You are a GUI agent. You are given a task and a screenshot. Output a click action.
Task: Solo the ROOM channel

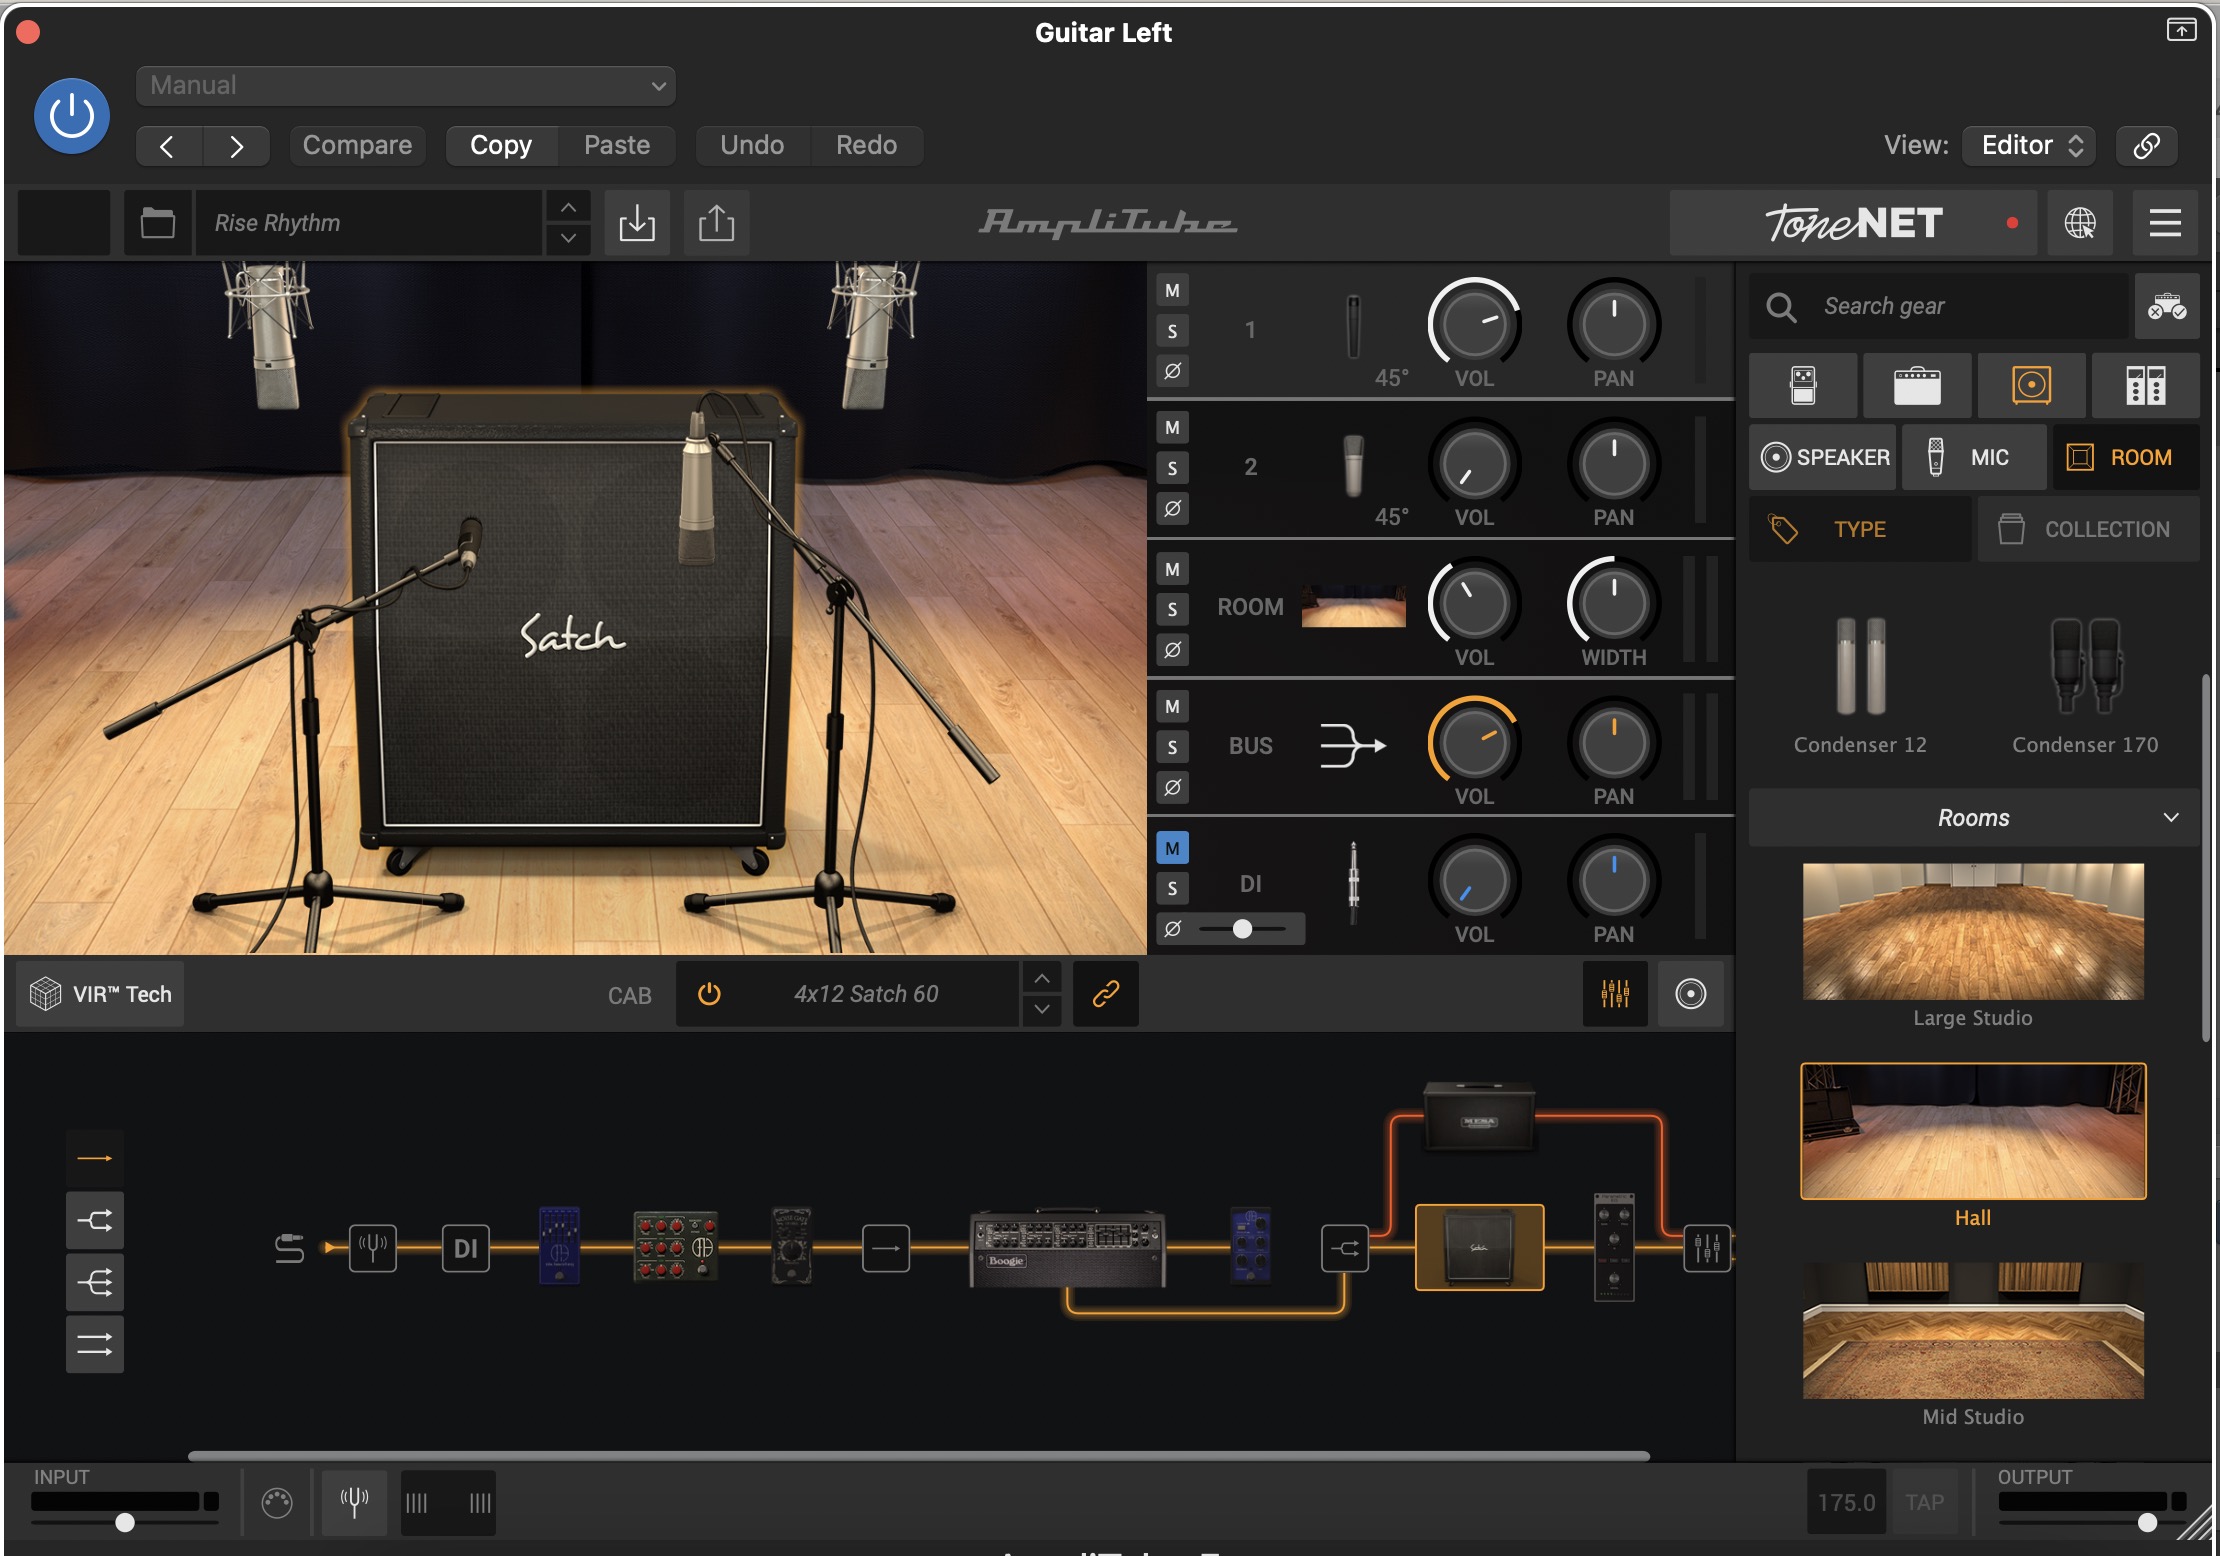pyautogui.click(x=1172, y=610)
